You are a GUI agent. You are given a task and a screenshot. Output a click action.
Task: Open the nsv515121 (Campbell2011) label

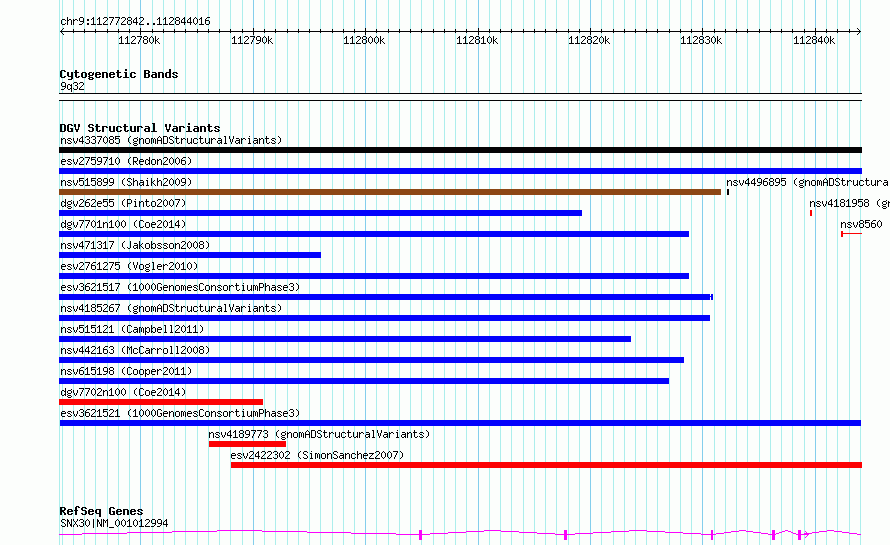(x=132, y=329)
